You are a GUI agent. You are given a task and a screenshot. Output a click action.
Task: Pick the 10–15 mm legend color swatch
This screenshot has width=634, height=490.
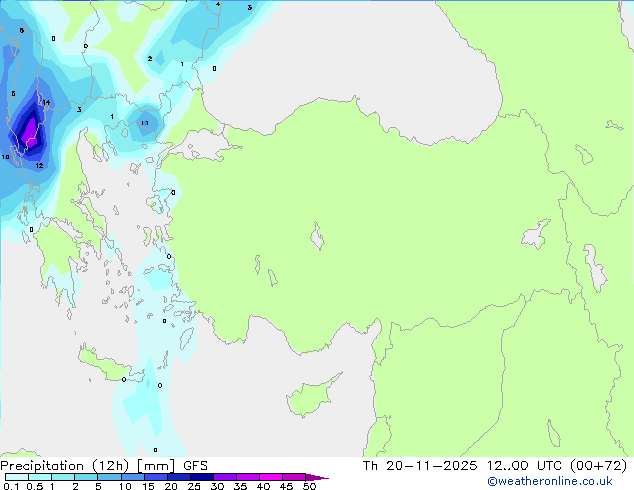point(132,477)
